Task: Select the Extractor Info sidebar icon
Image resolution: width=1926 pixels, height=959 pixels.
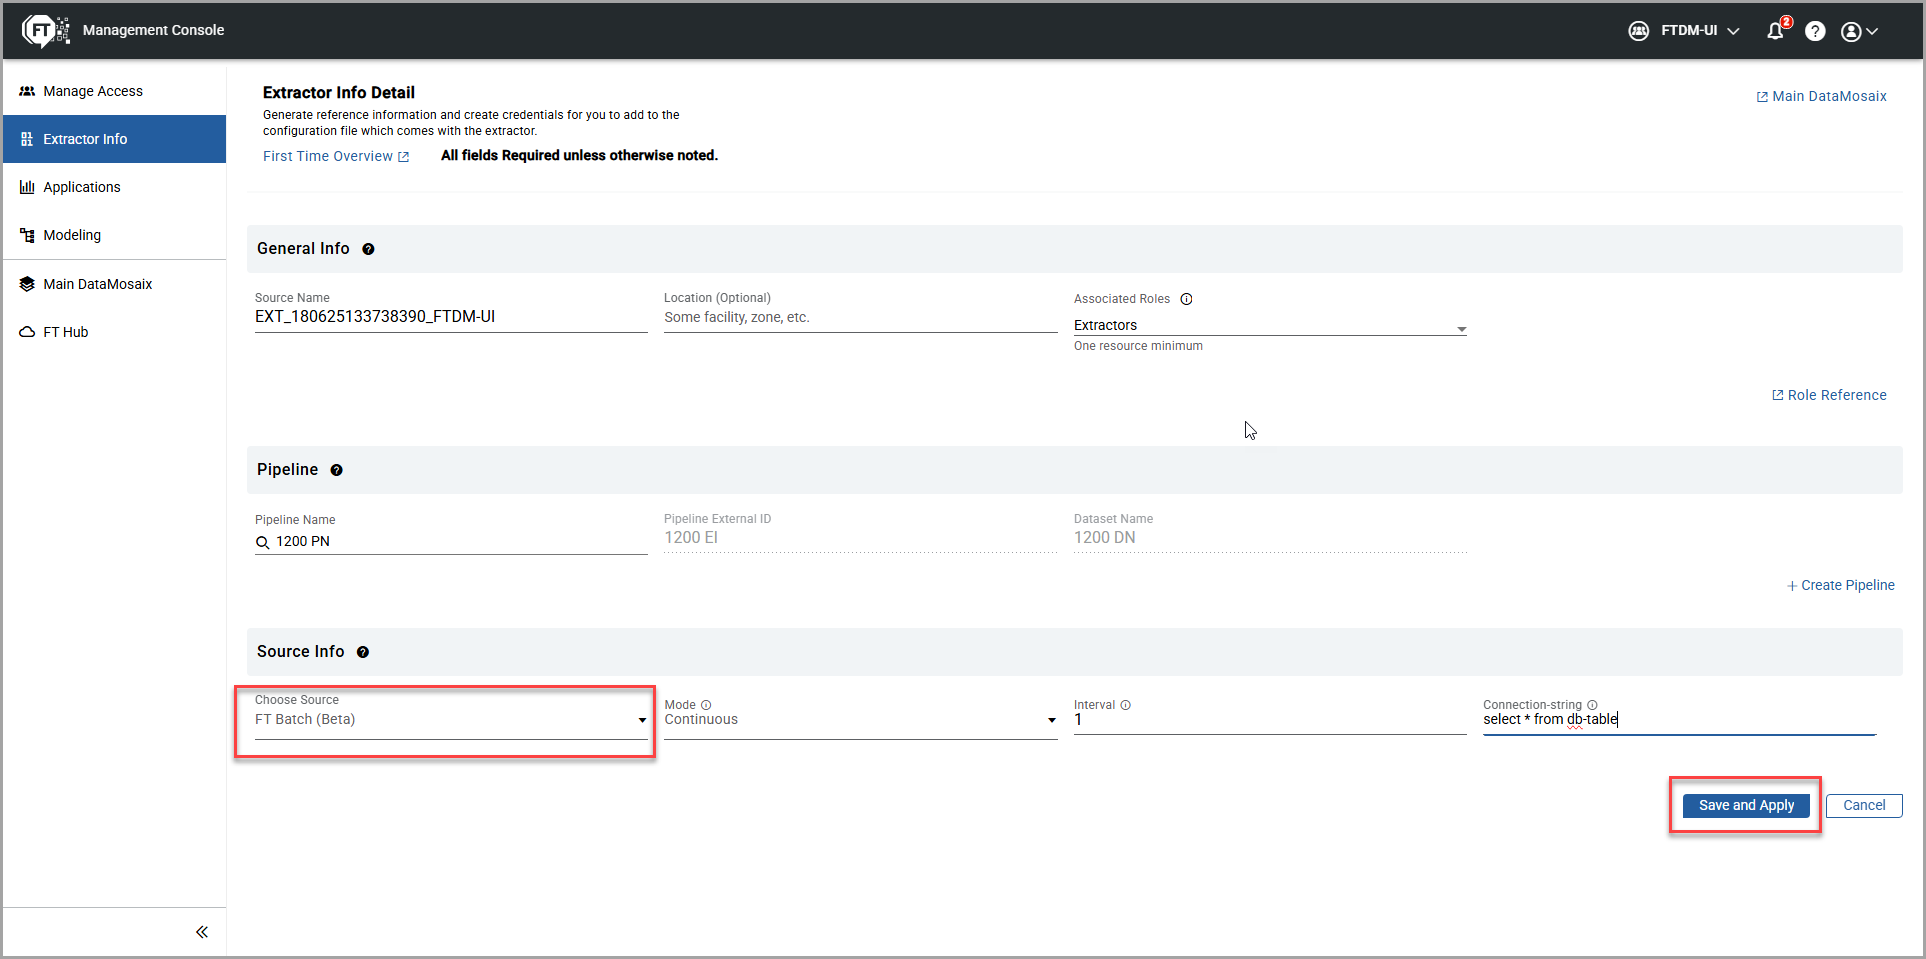Action: pos(26,139)
